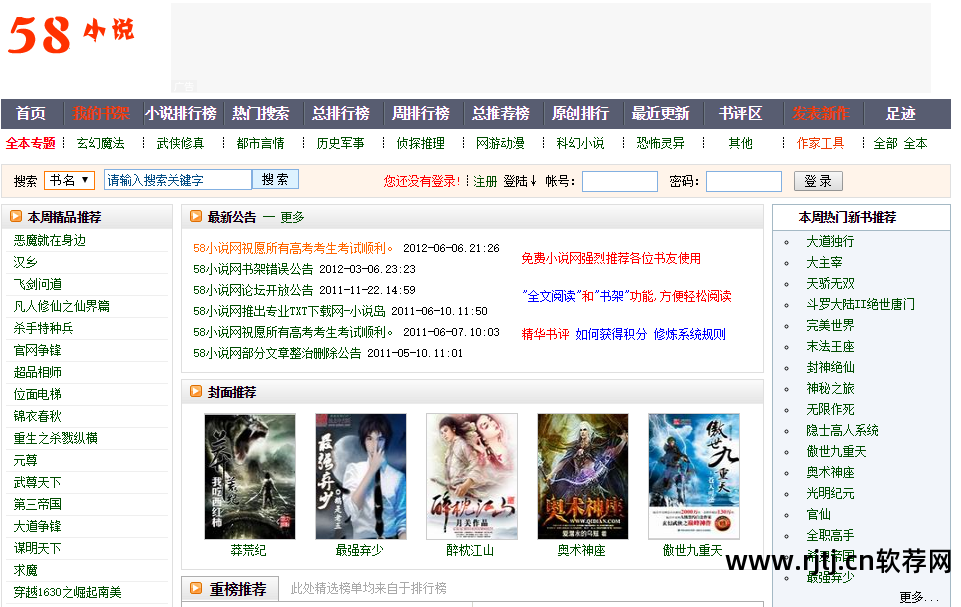Screen dimensions: 961x607
Task: Open 最强弃少 book cover thumbnail
Action: [x=360, y=476]
